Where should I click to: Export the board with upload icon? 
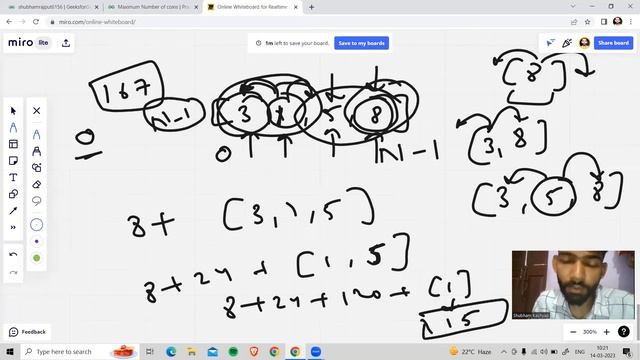pos(66,43)
